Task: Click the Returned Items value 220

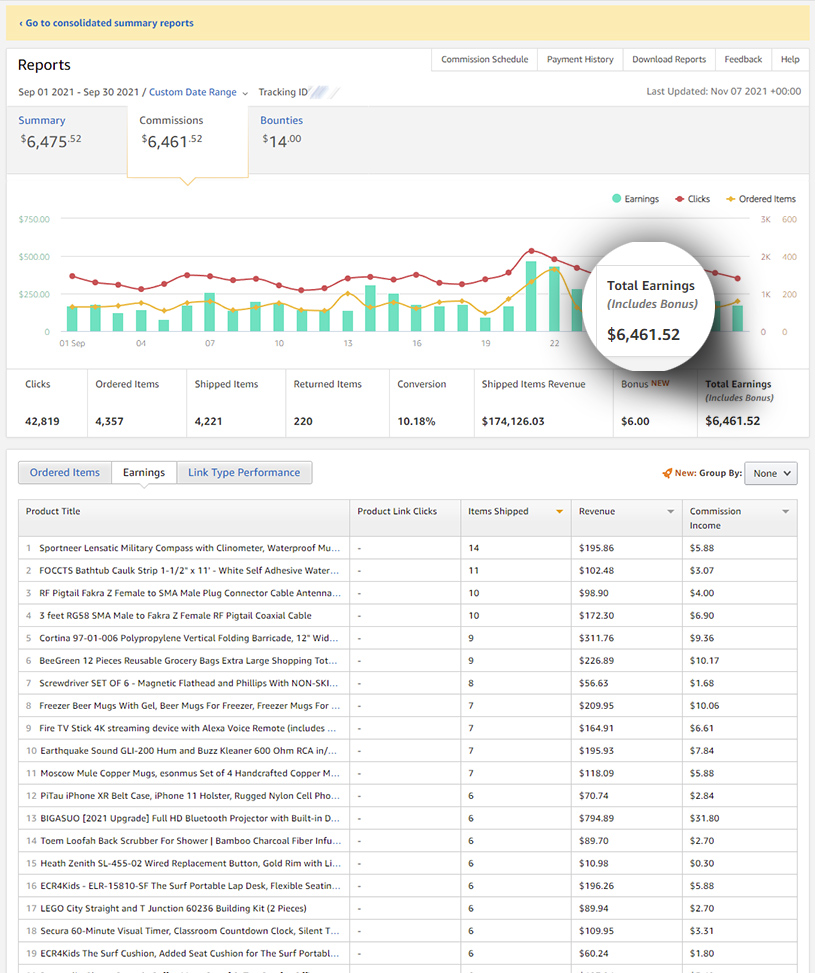Action: pos(303,421)
